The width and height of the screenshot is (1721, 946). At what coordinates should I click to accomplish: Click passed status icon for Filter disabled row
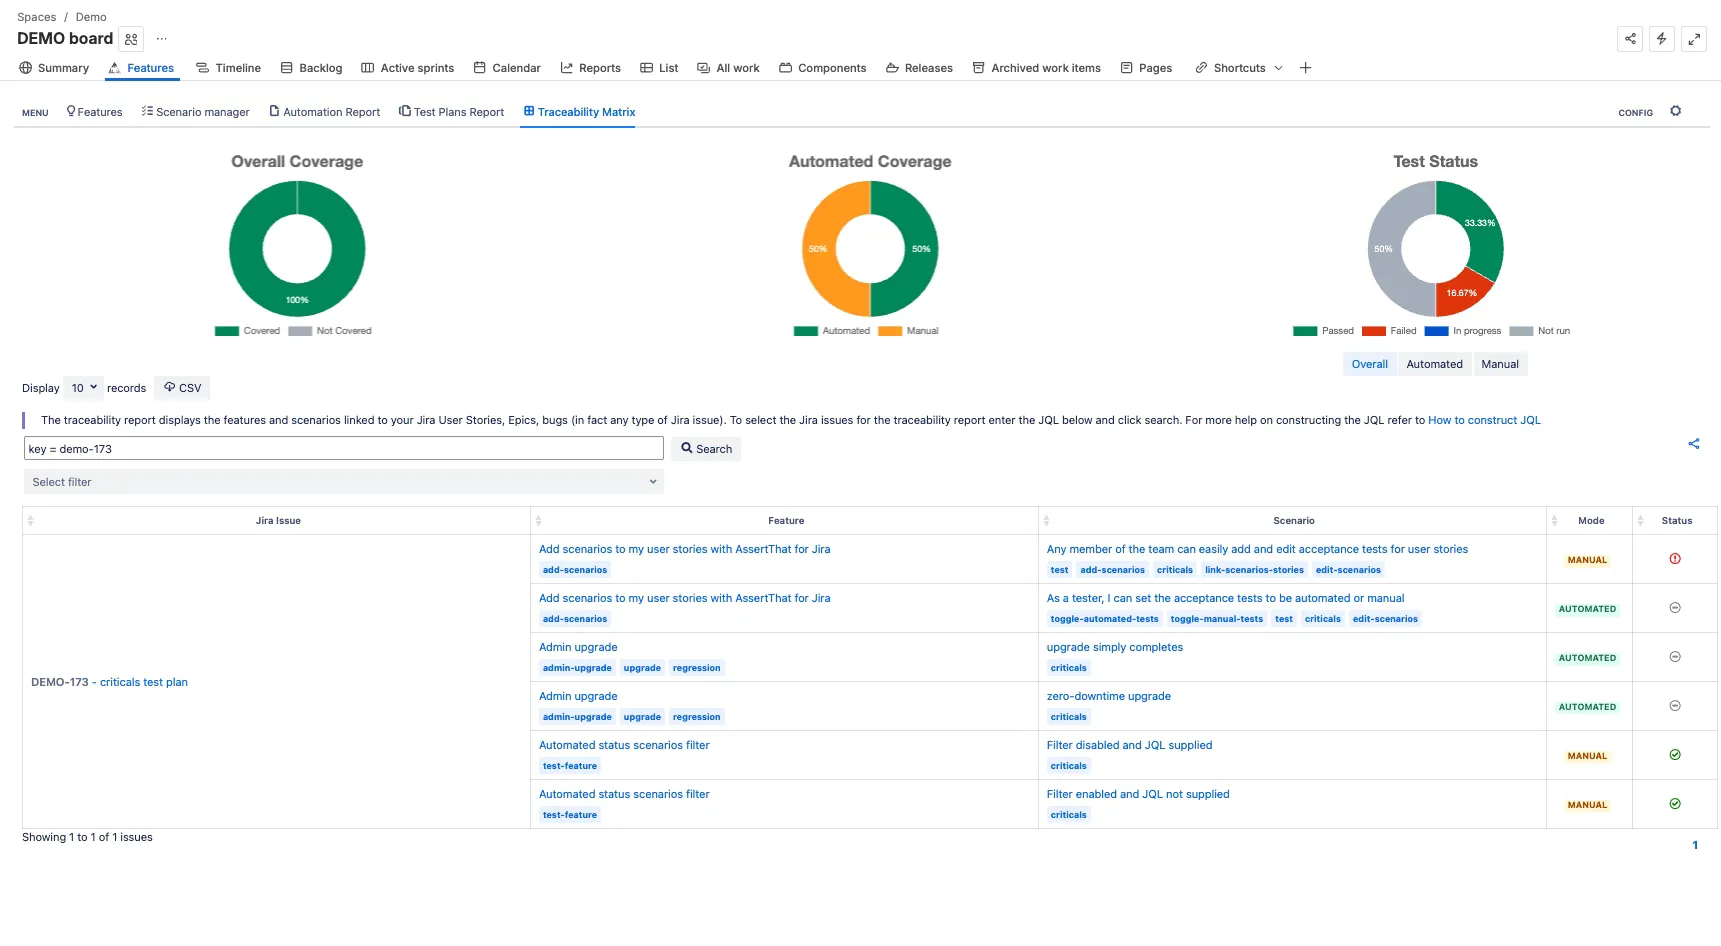pos(1675,755)
